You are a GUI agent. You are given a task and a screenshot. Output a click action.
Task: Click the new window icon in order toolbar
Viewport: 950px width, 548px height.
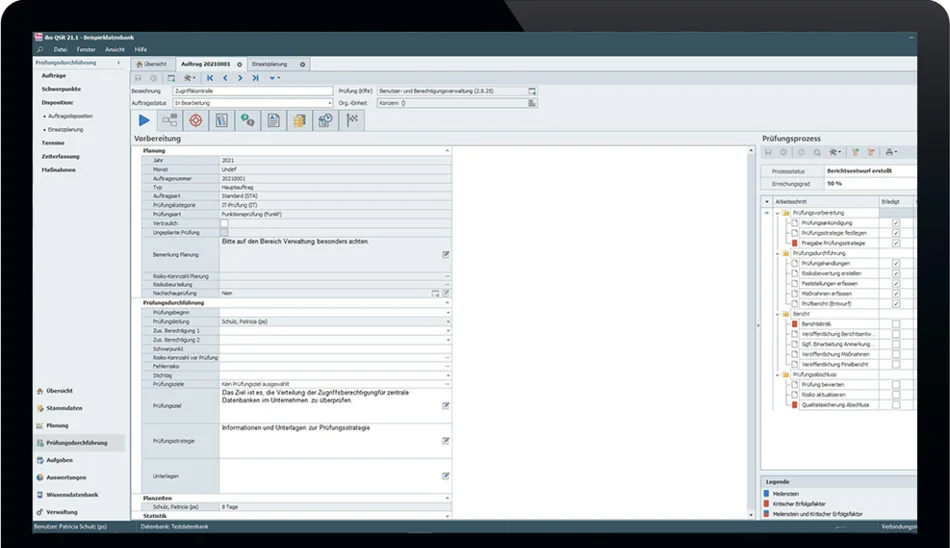coord(171,78)
